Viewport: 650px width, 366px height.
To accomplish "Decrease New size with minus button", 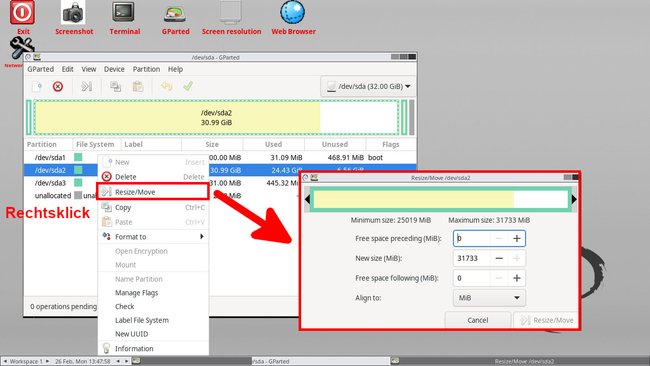I will point(499,258).
